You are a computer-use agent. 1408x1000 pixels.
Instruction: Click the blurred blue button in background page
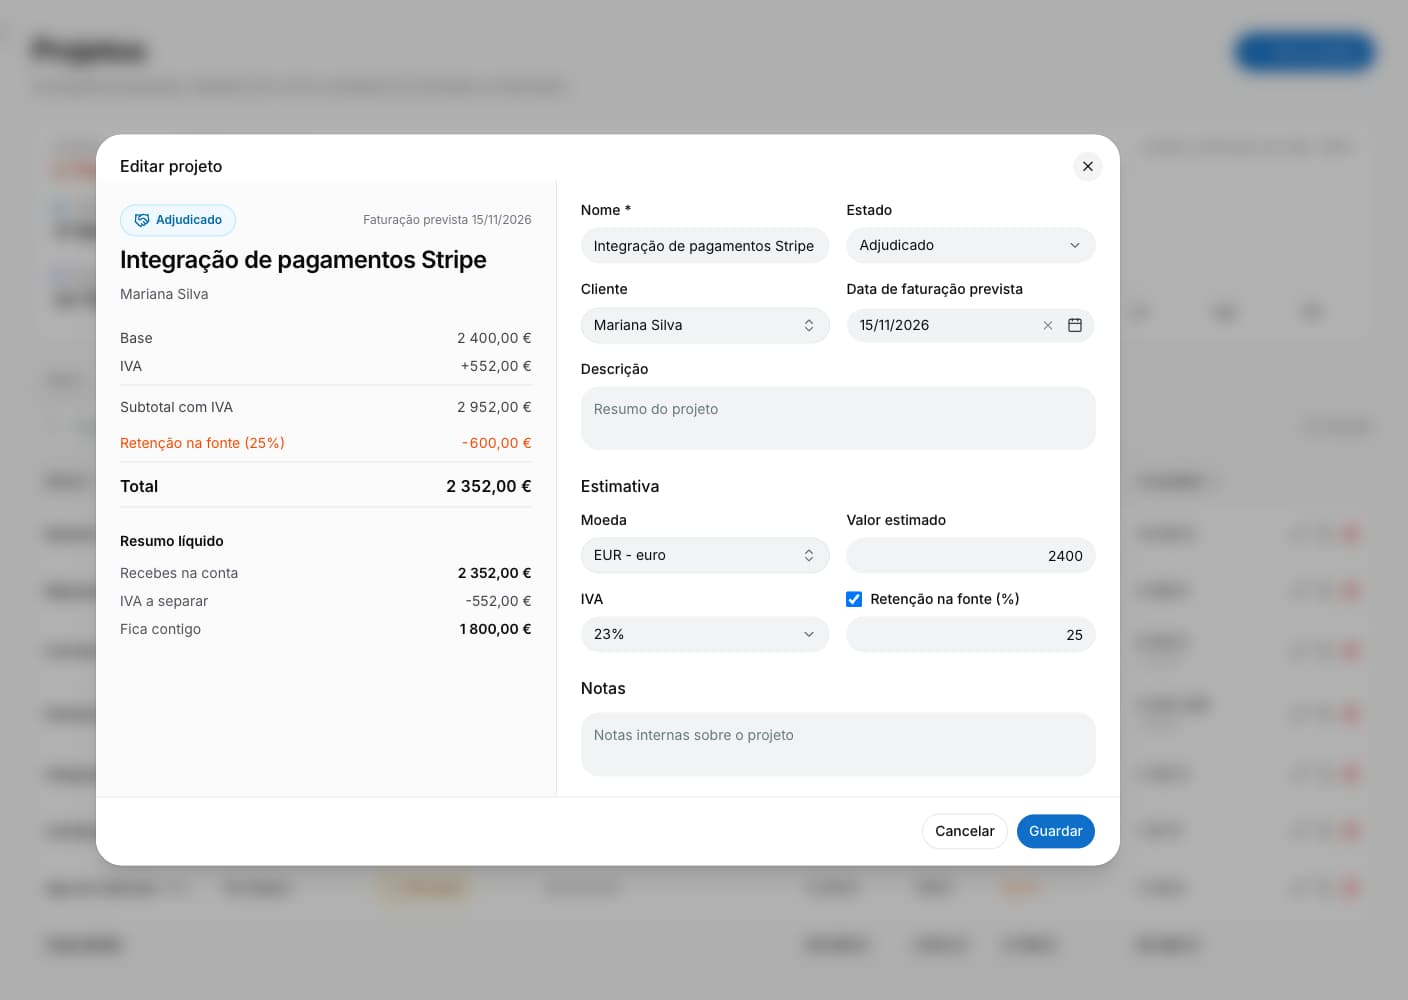[1305, 51]
